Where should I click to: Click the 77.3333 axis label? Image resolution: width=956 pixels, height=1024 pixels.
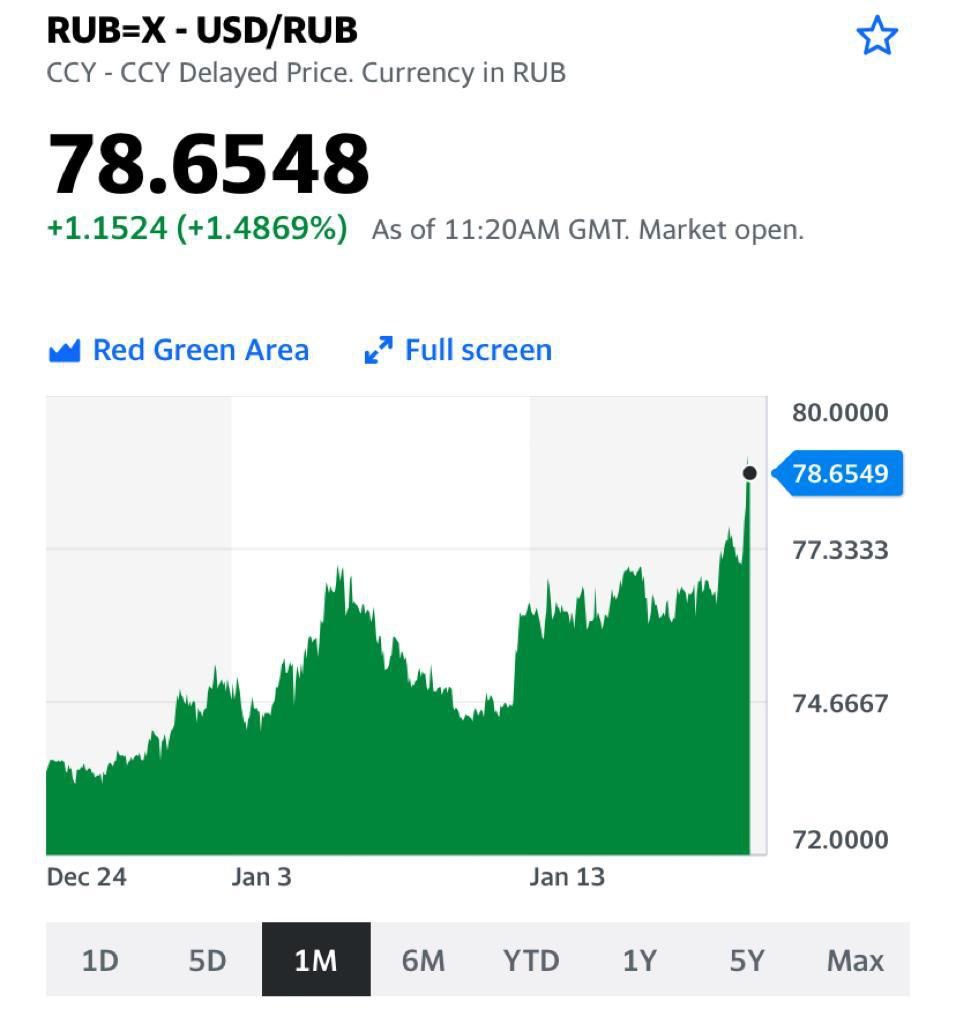[840, 551]
